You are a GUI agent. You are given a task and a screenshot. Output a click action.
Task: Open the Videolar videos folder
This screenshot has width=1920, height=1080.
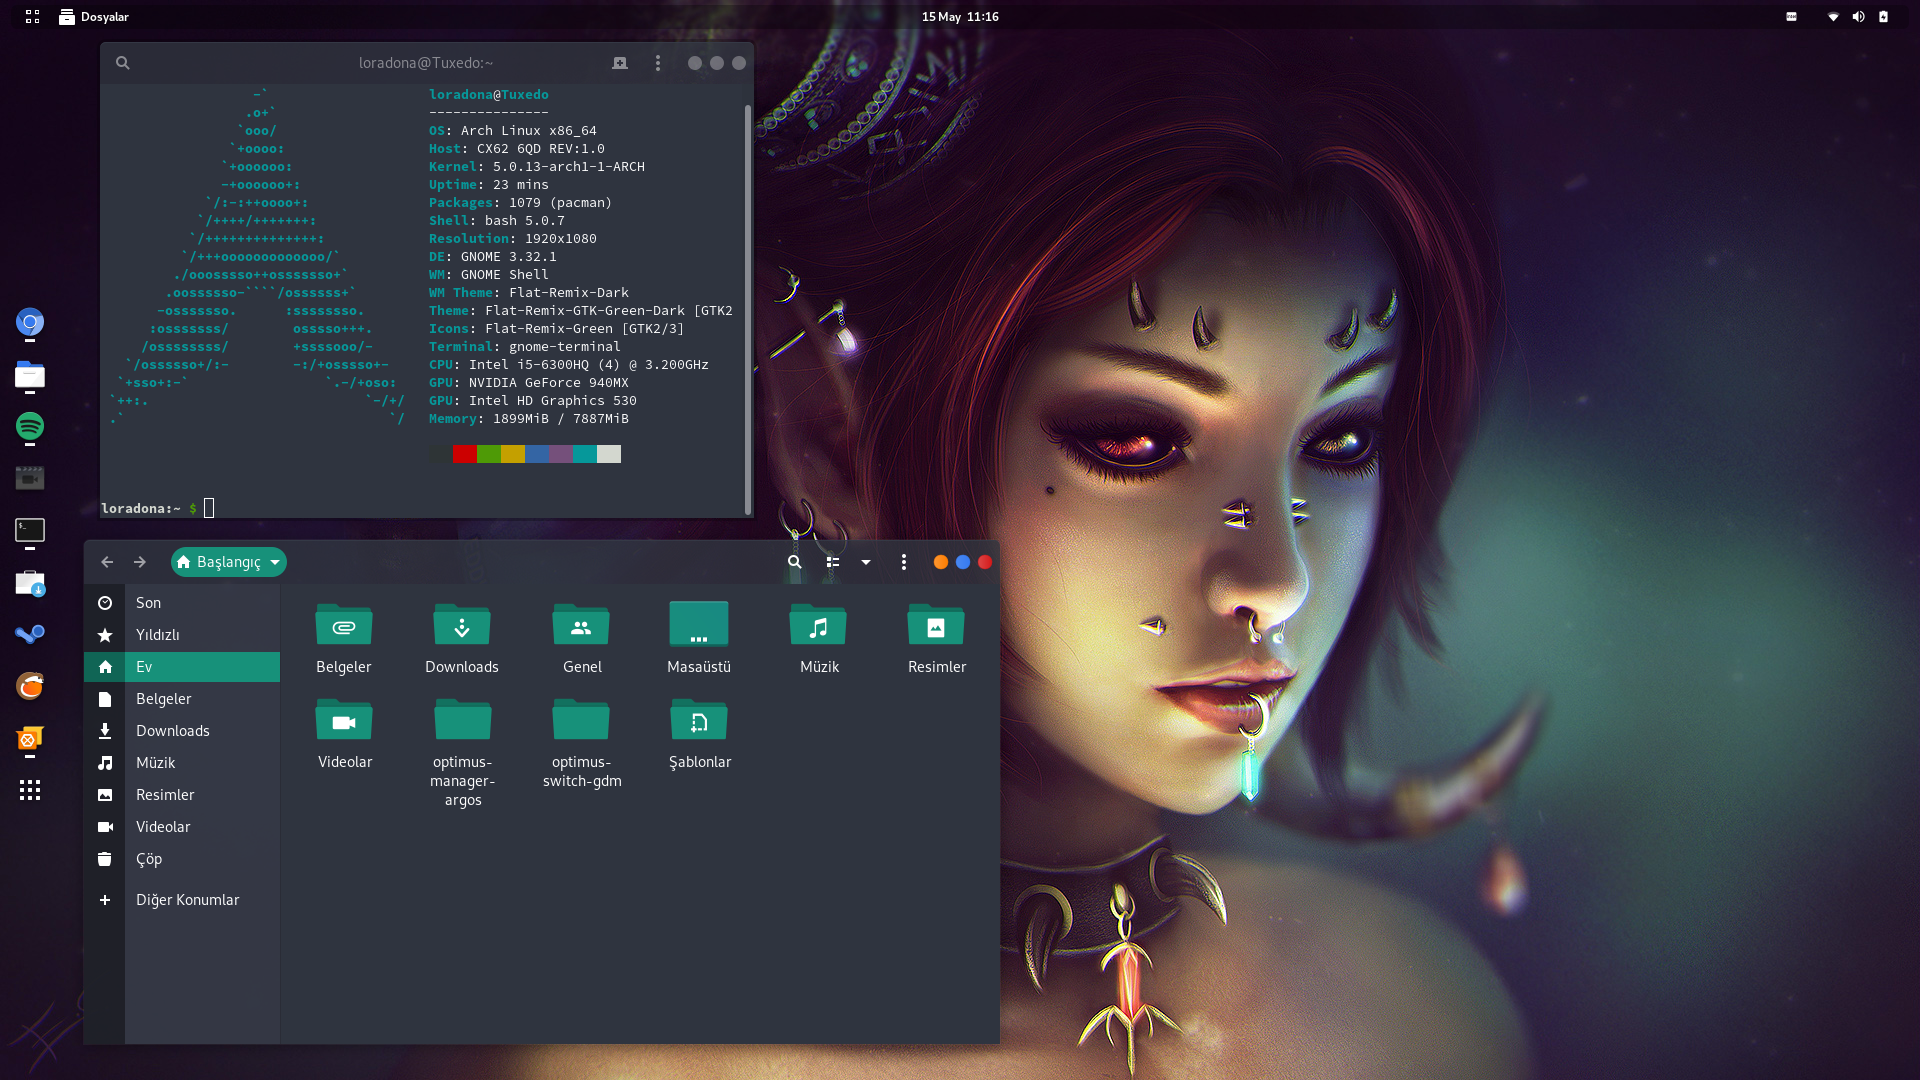coord(344,720)
